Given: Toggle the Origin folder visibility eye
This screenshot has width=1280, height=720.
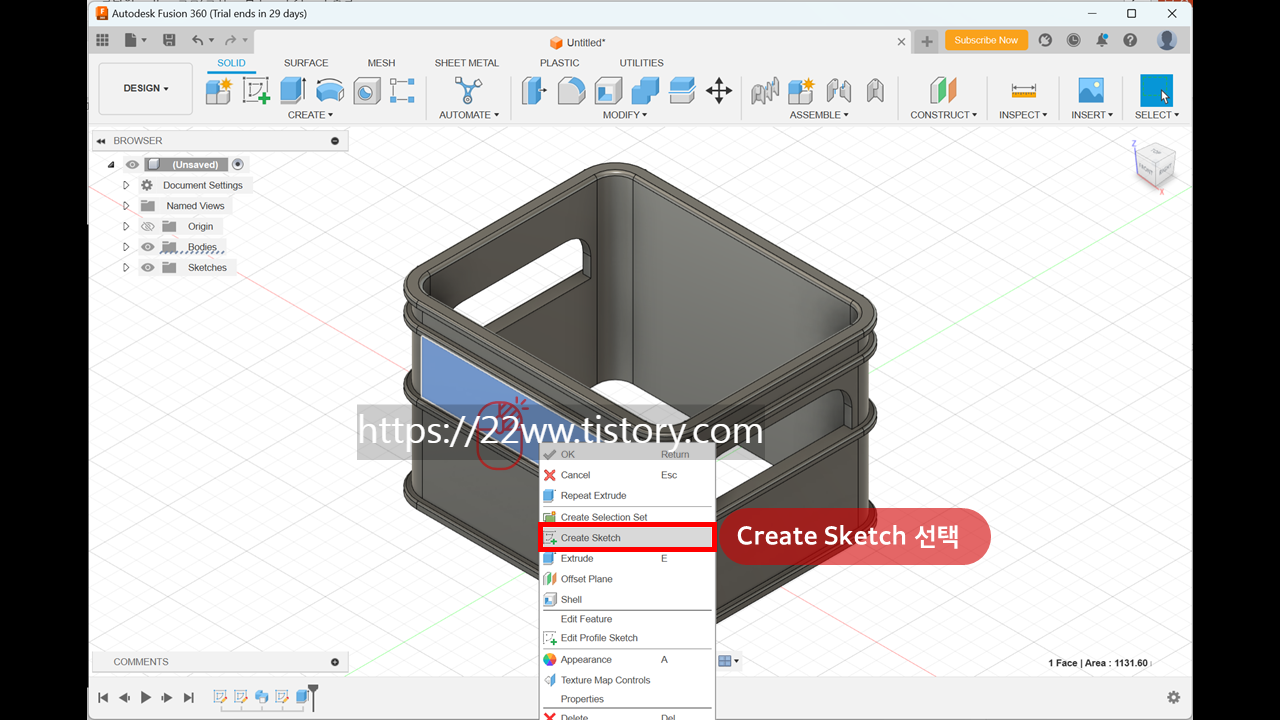Looking at the screenshot, I should pos(148,227).
